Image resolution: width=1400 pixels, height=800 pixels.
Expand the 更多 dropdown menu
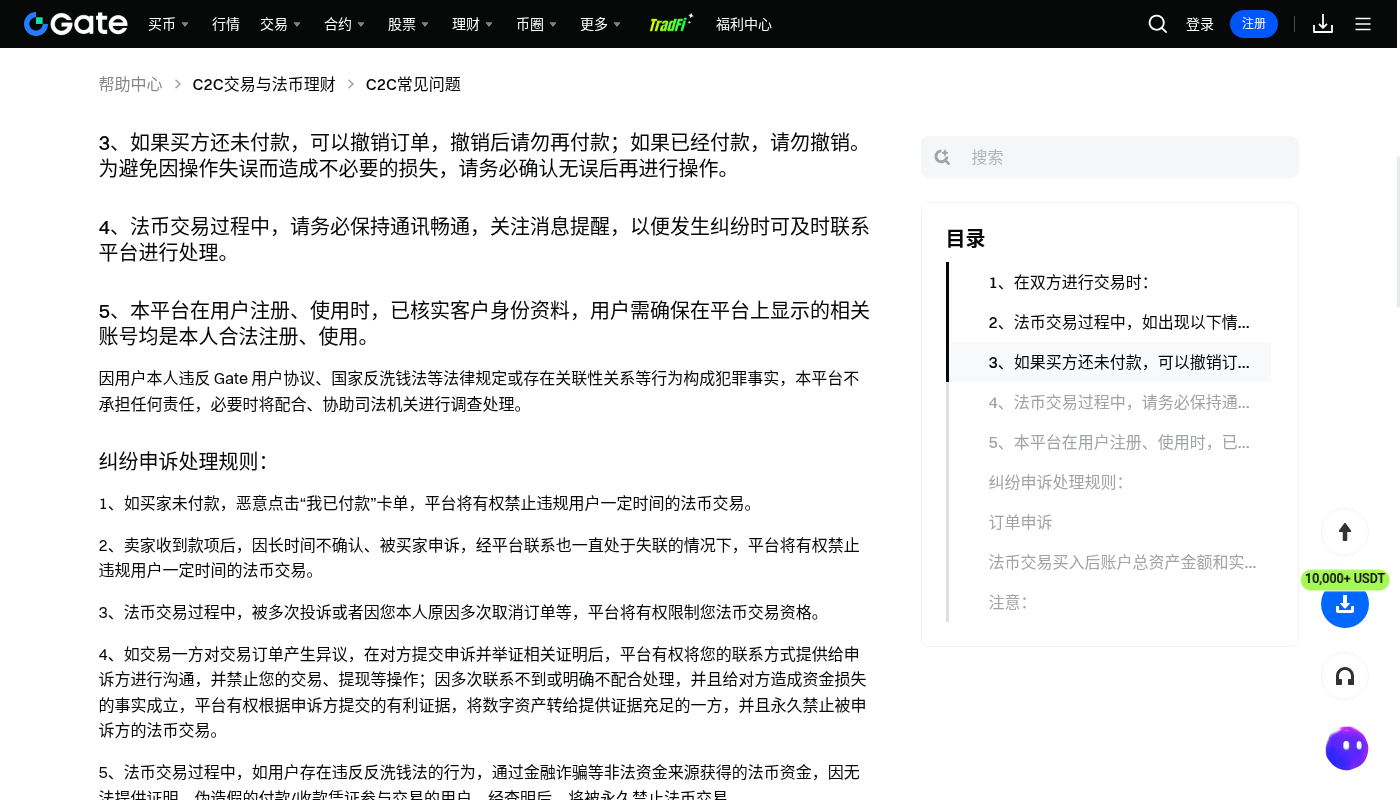point(600,24)
